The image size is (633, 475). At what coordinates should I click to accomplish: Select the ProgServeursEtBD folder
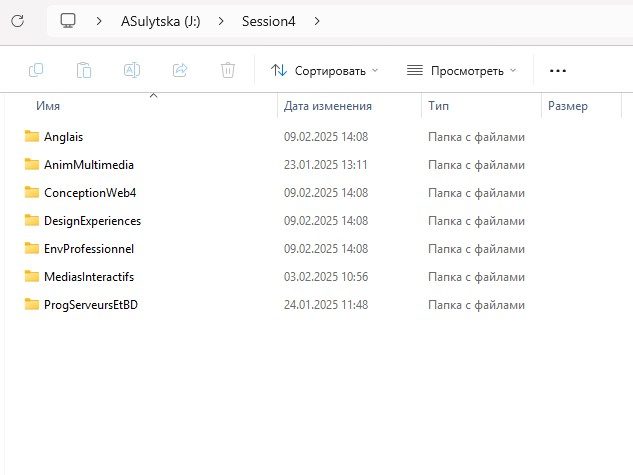tap(90, 305)
